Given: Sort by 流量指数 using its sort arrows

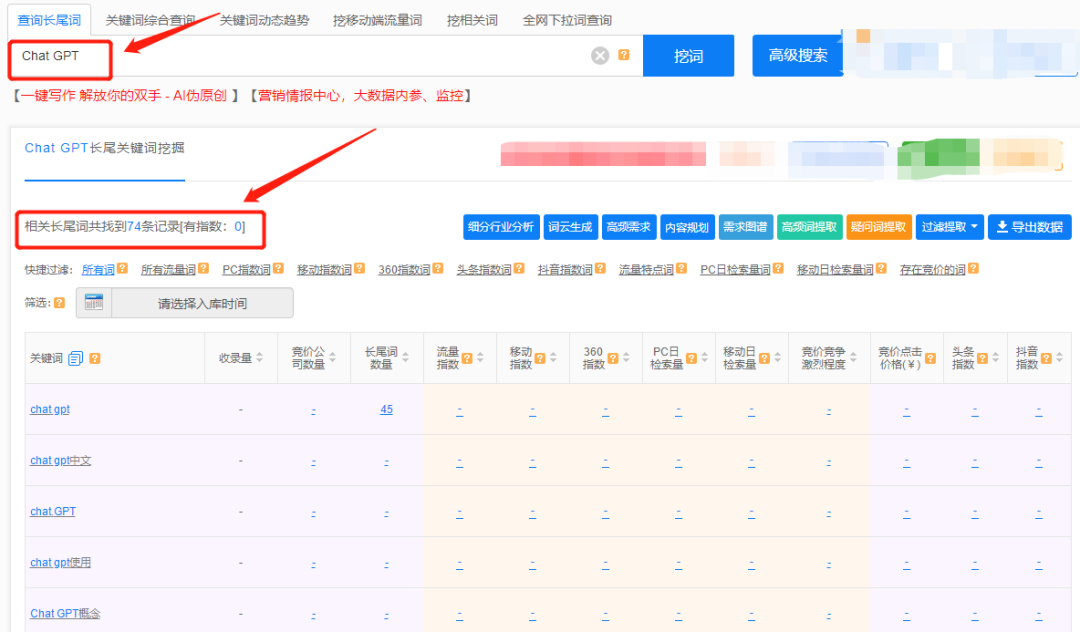Looking at the screenshot, I should (x=480, y=358).
